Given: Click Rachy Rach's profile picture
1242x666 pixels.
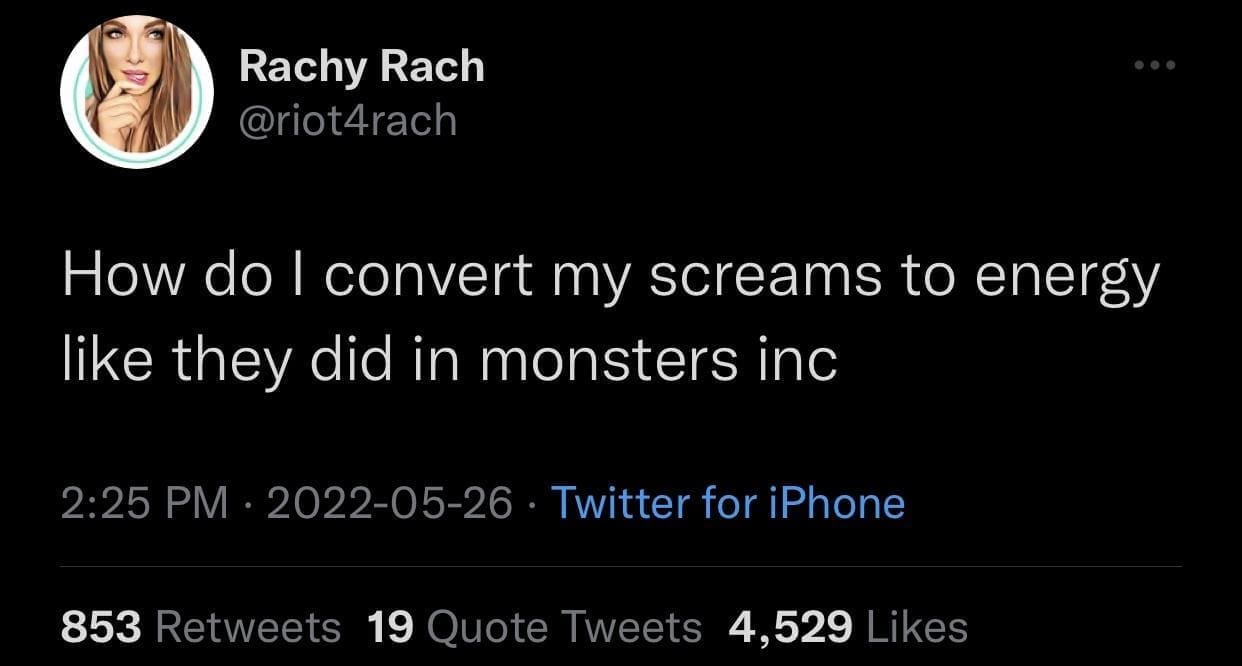Looking at the screenshot, I should [x=137, y=92].
